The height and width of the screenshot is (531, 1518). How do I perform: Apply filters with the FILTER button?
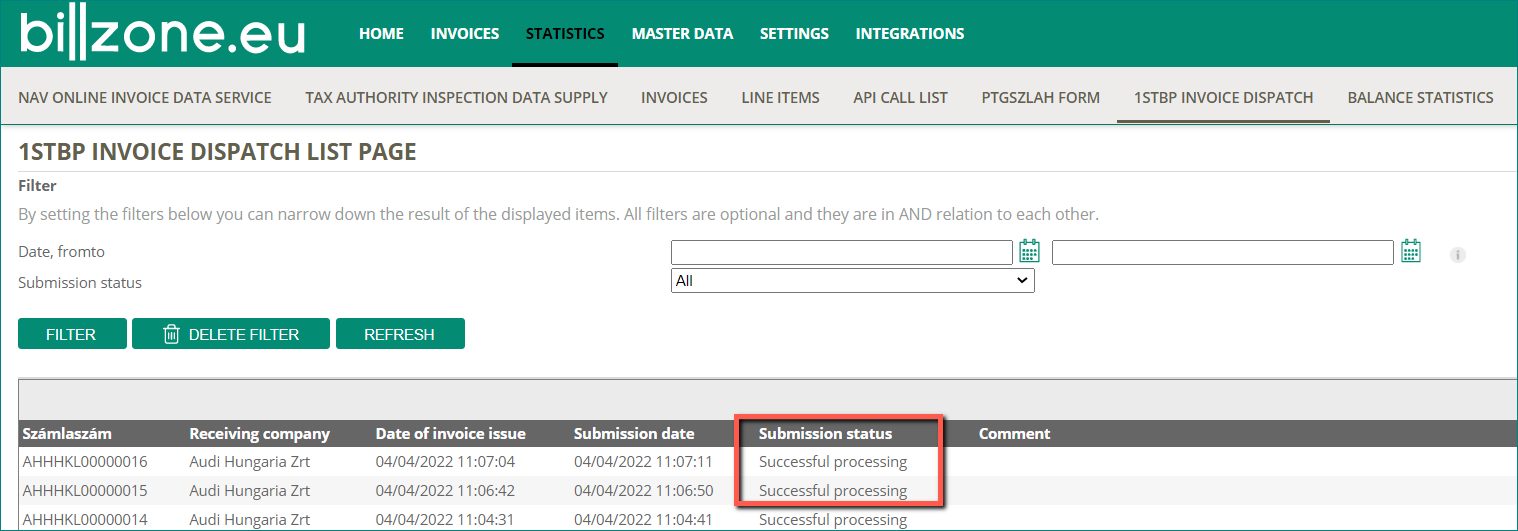(x=72, y=334)
